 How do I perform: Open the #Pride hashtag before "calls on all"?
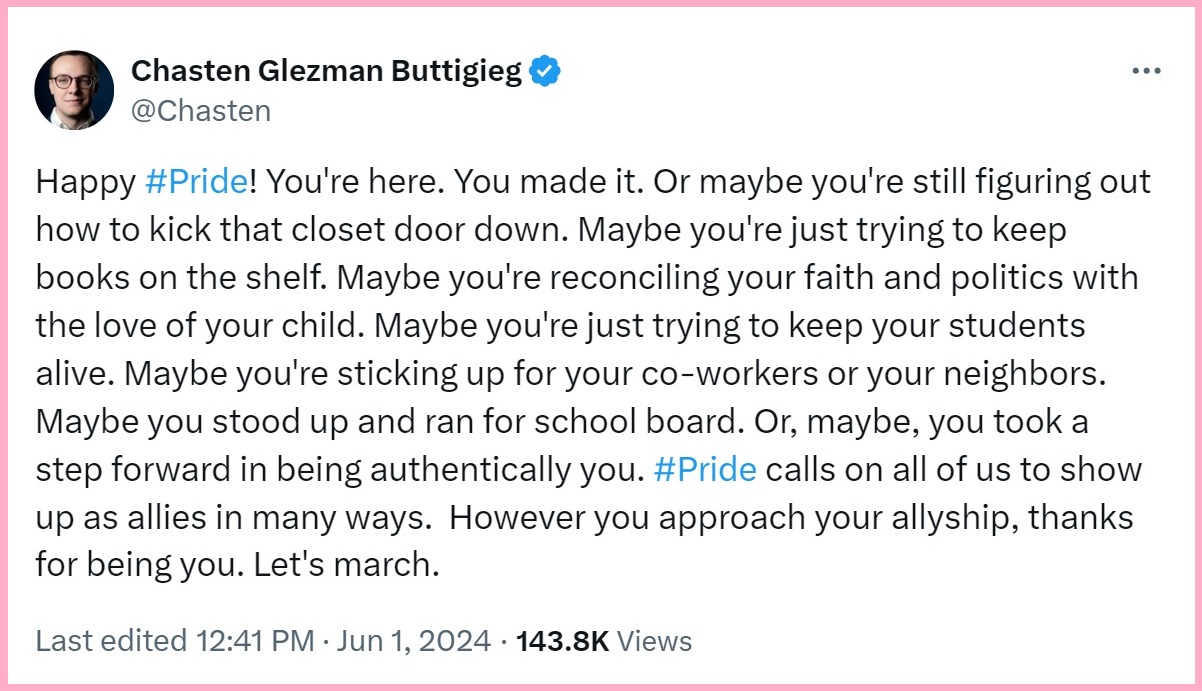704,470
